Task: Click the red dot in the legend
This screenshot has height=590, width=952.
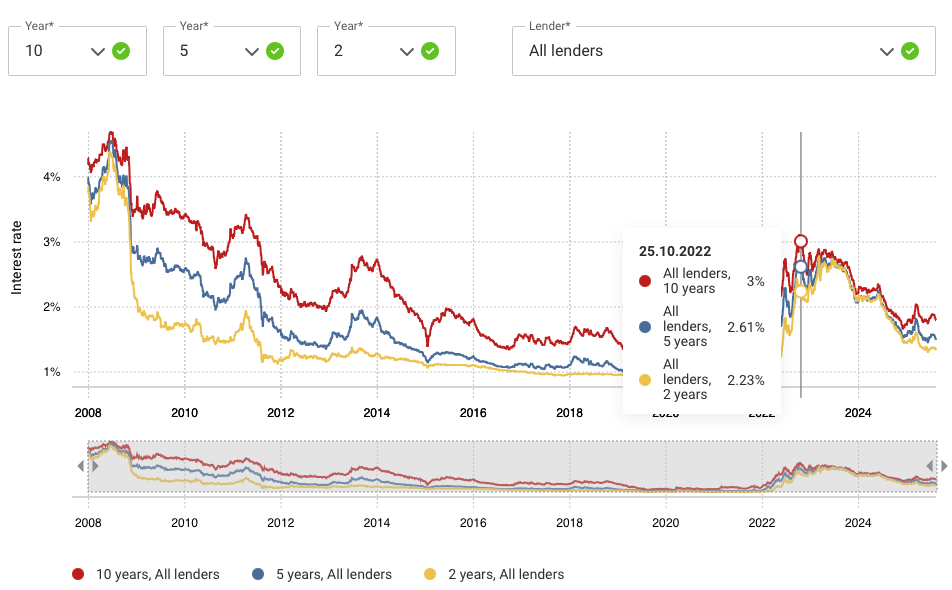Action: 78,574
